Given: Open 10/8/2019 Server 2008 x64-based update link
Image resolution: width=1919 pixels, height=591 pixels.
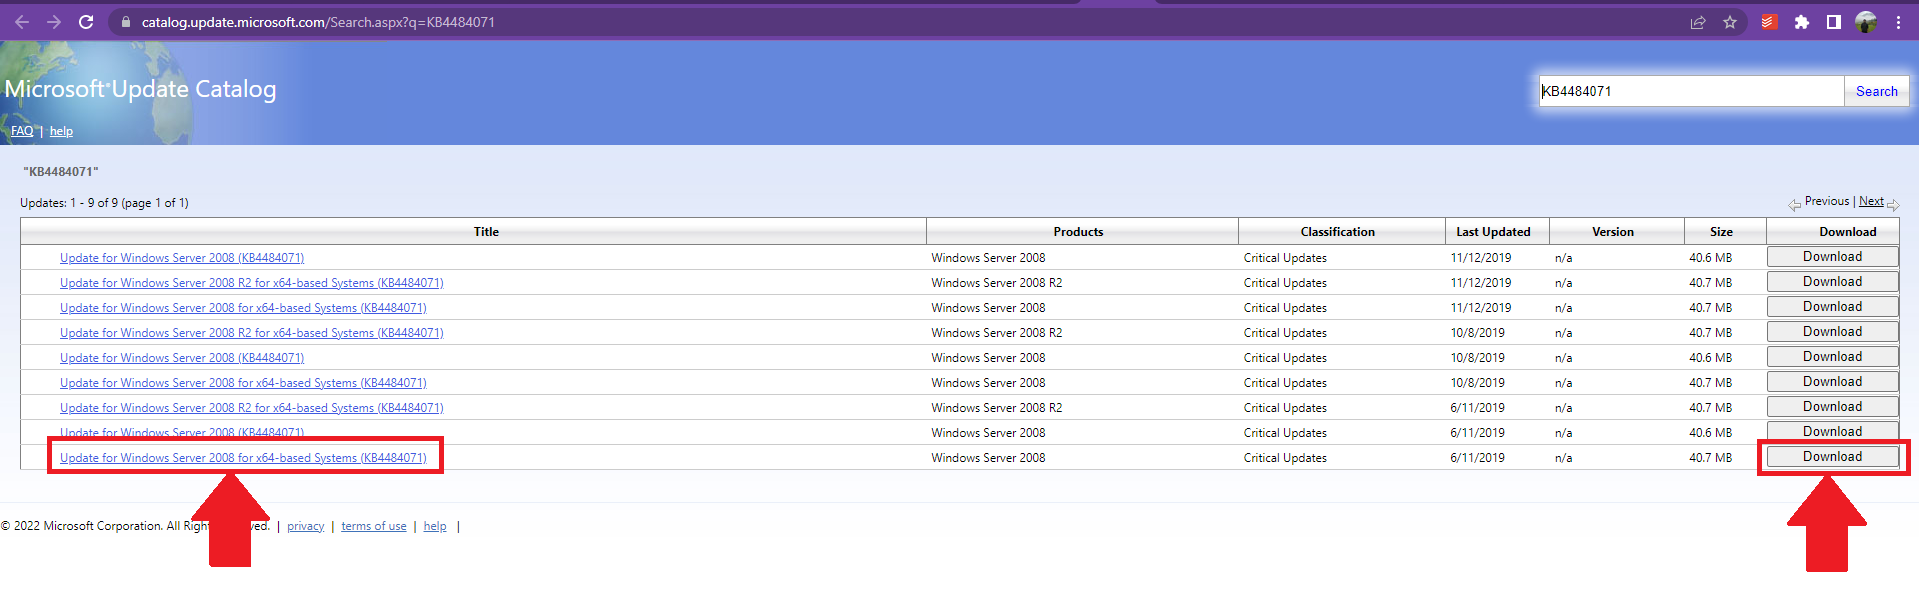Looking at the screenshot, I should click(x=243, y=383).
